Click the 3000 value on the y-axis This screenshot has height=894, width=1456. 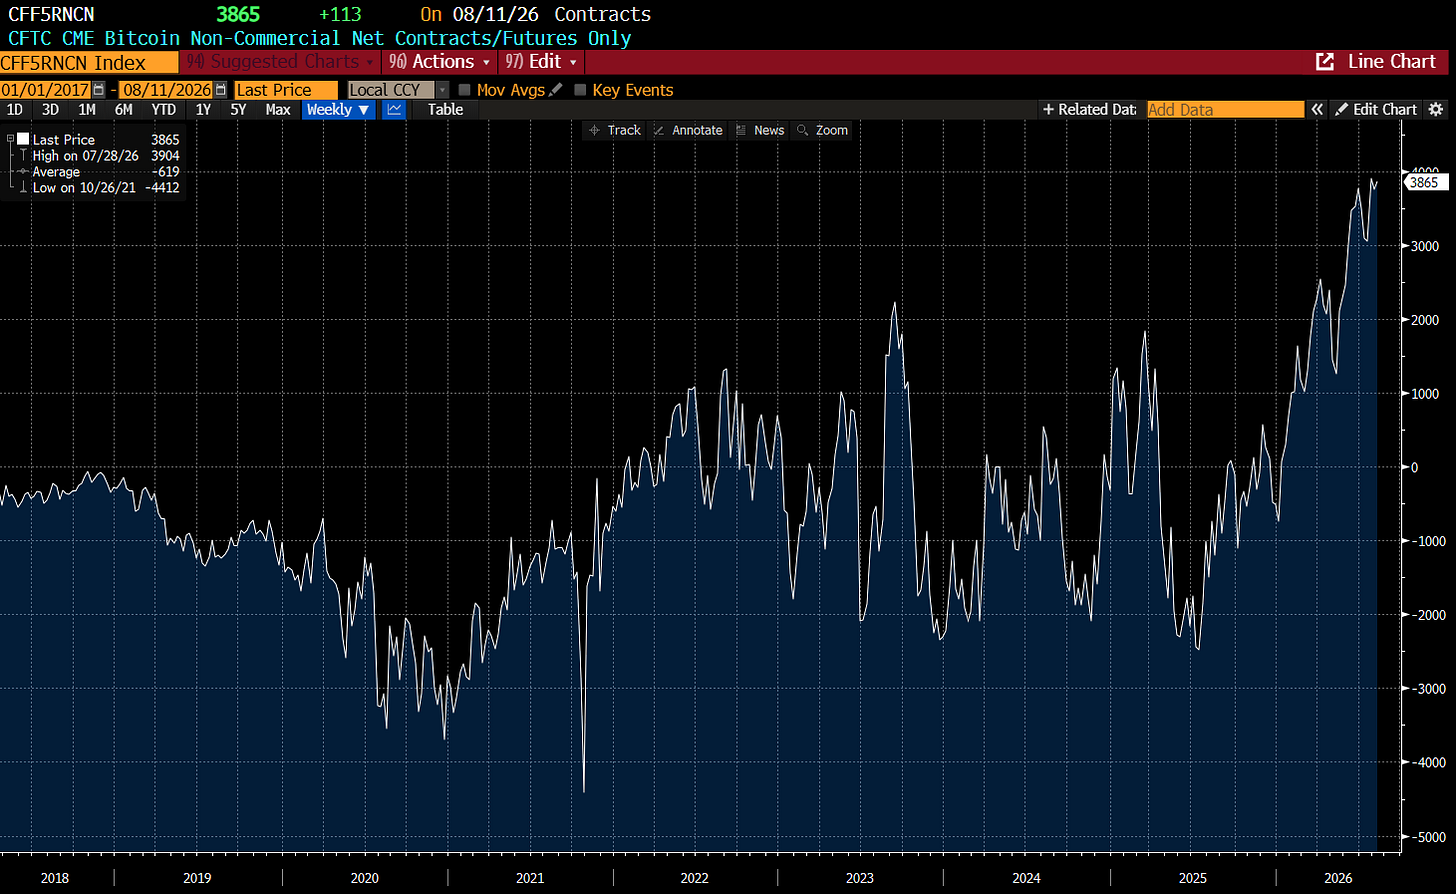click(1425, 246)
